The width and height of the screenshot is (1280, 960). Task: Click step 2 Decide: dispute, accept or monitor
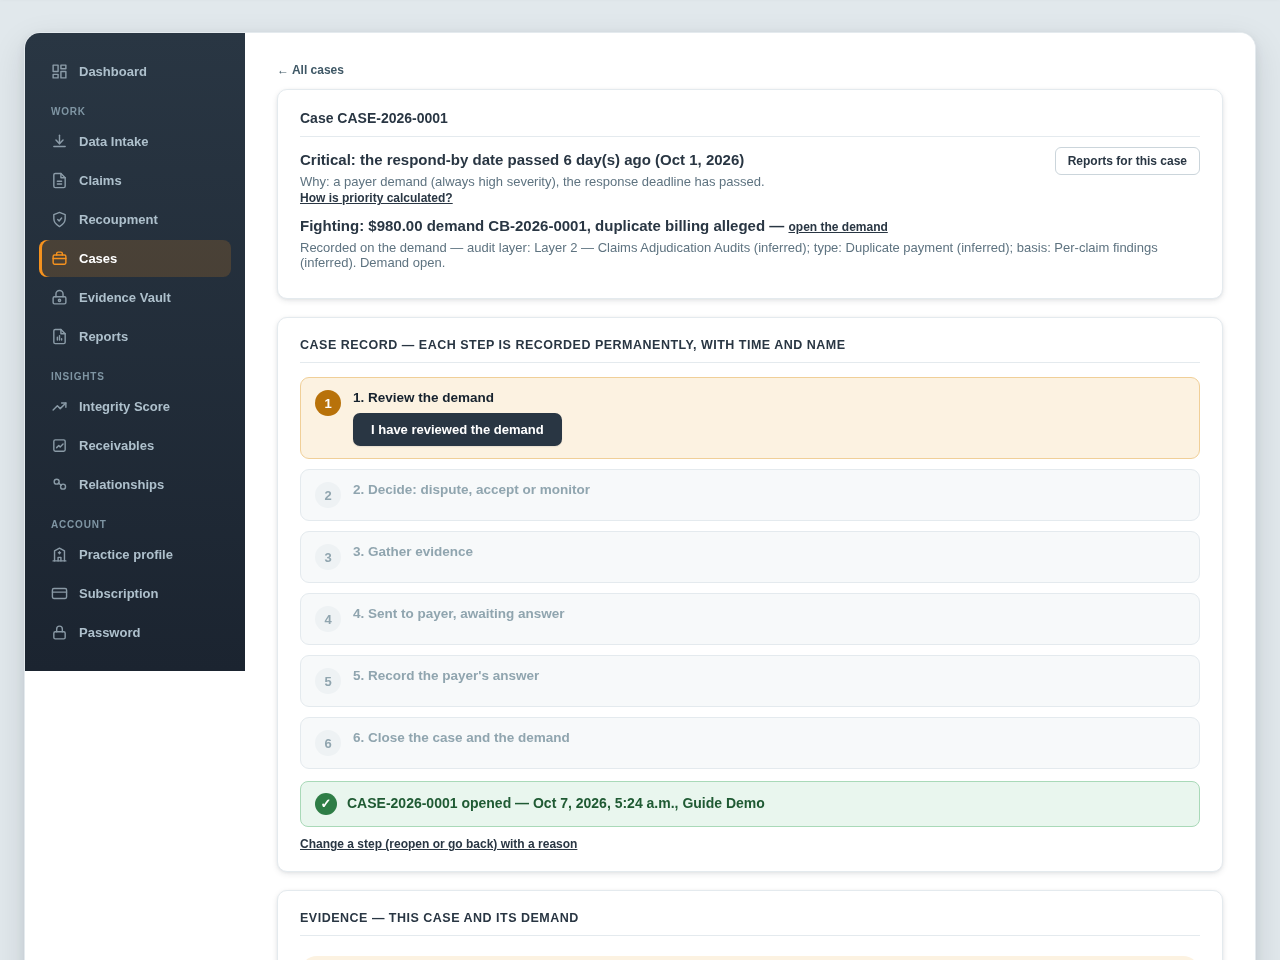coord(750,495)
